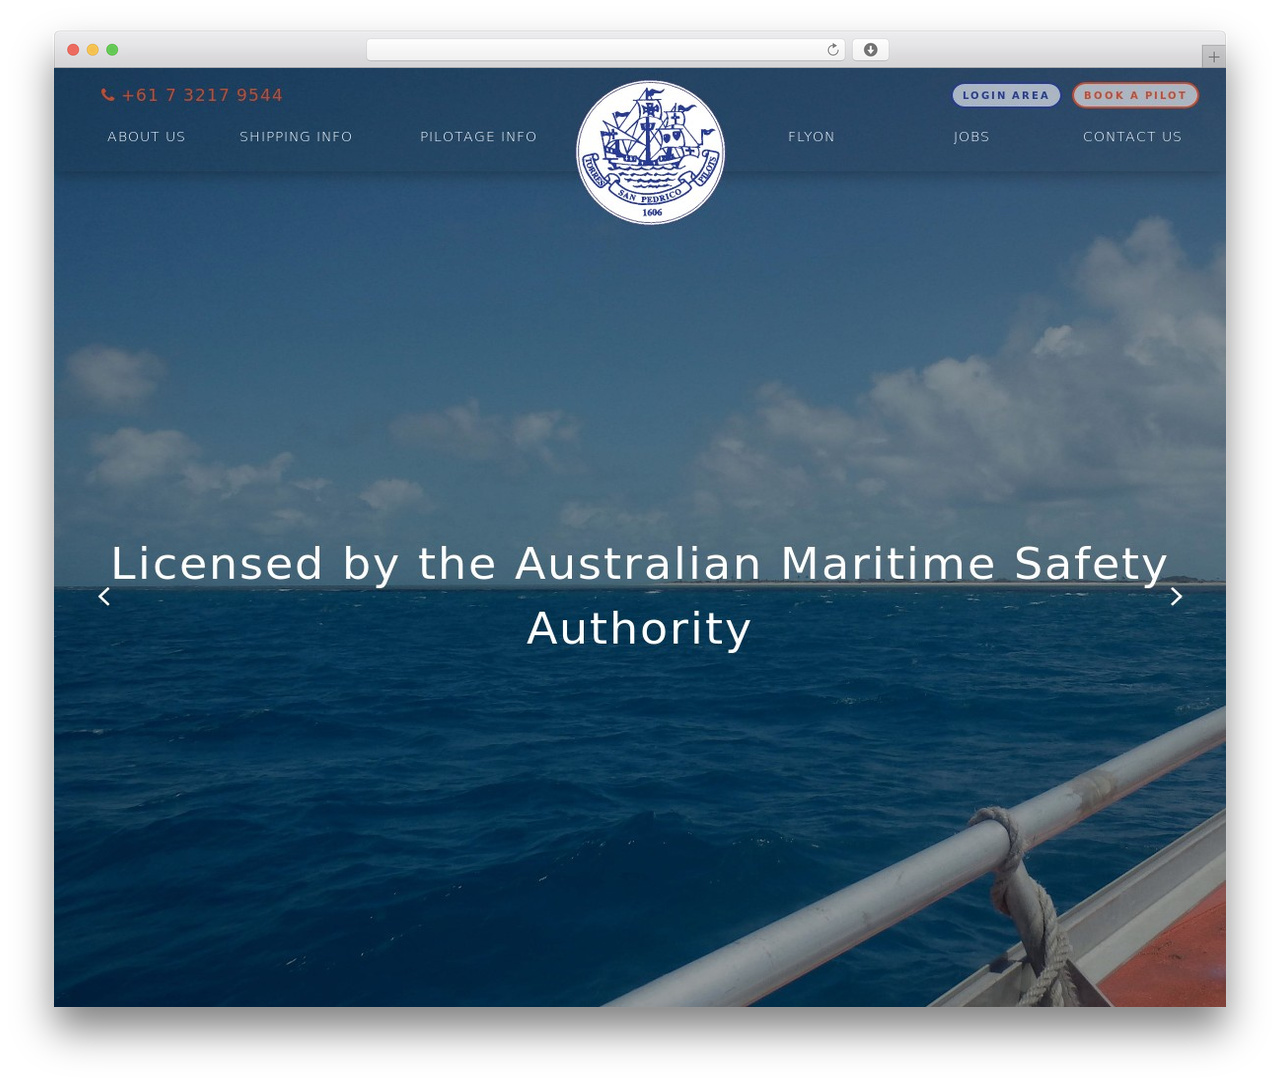Image resolution: width=1280 pixels, height=1084 pixels.
Task: Open a new browser tab with plus
Action: tap(1213, 57)
